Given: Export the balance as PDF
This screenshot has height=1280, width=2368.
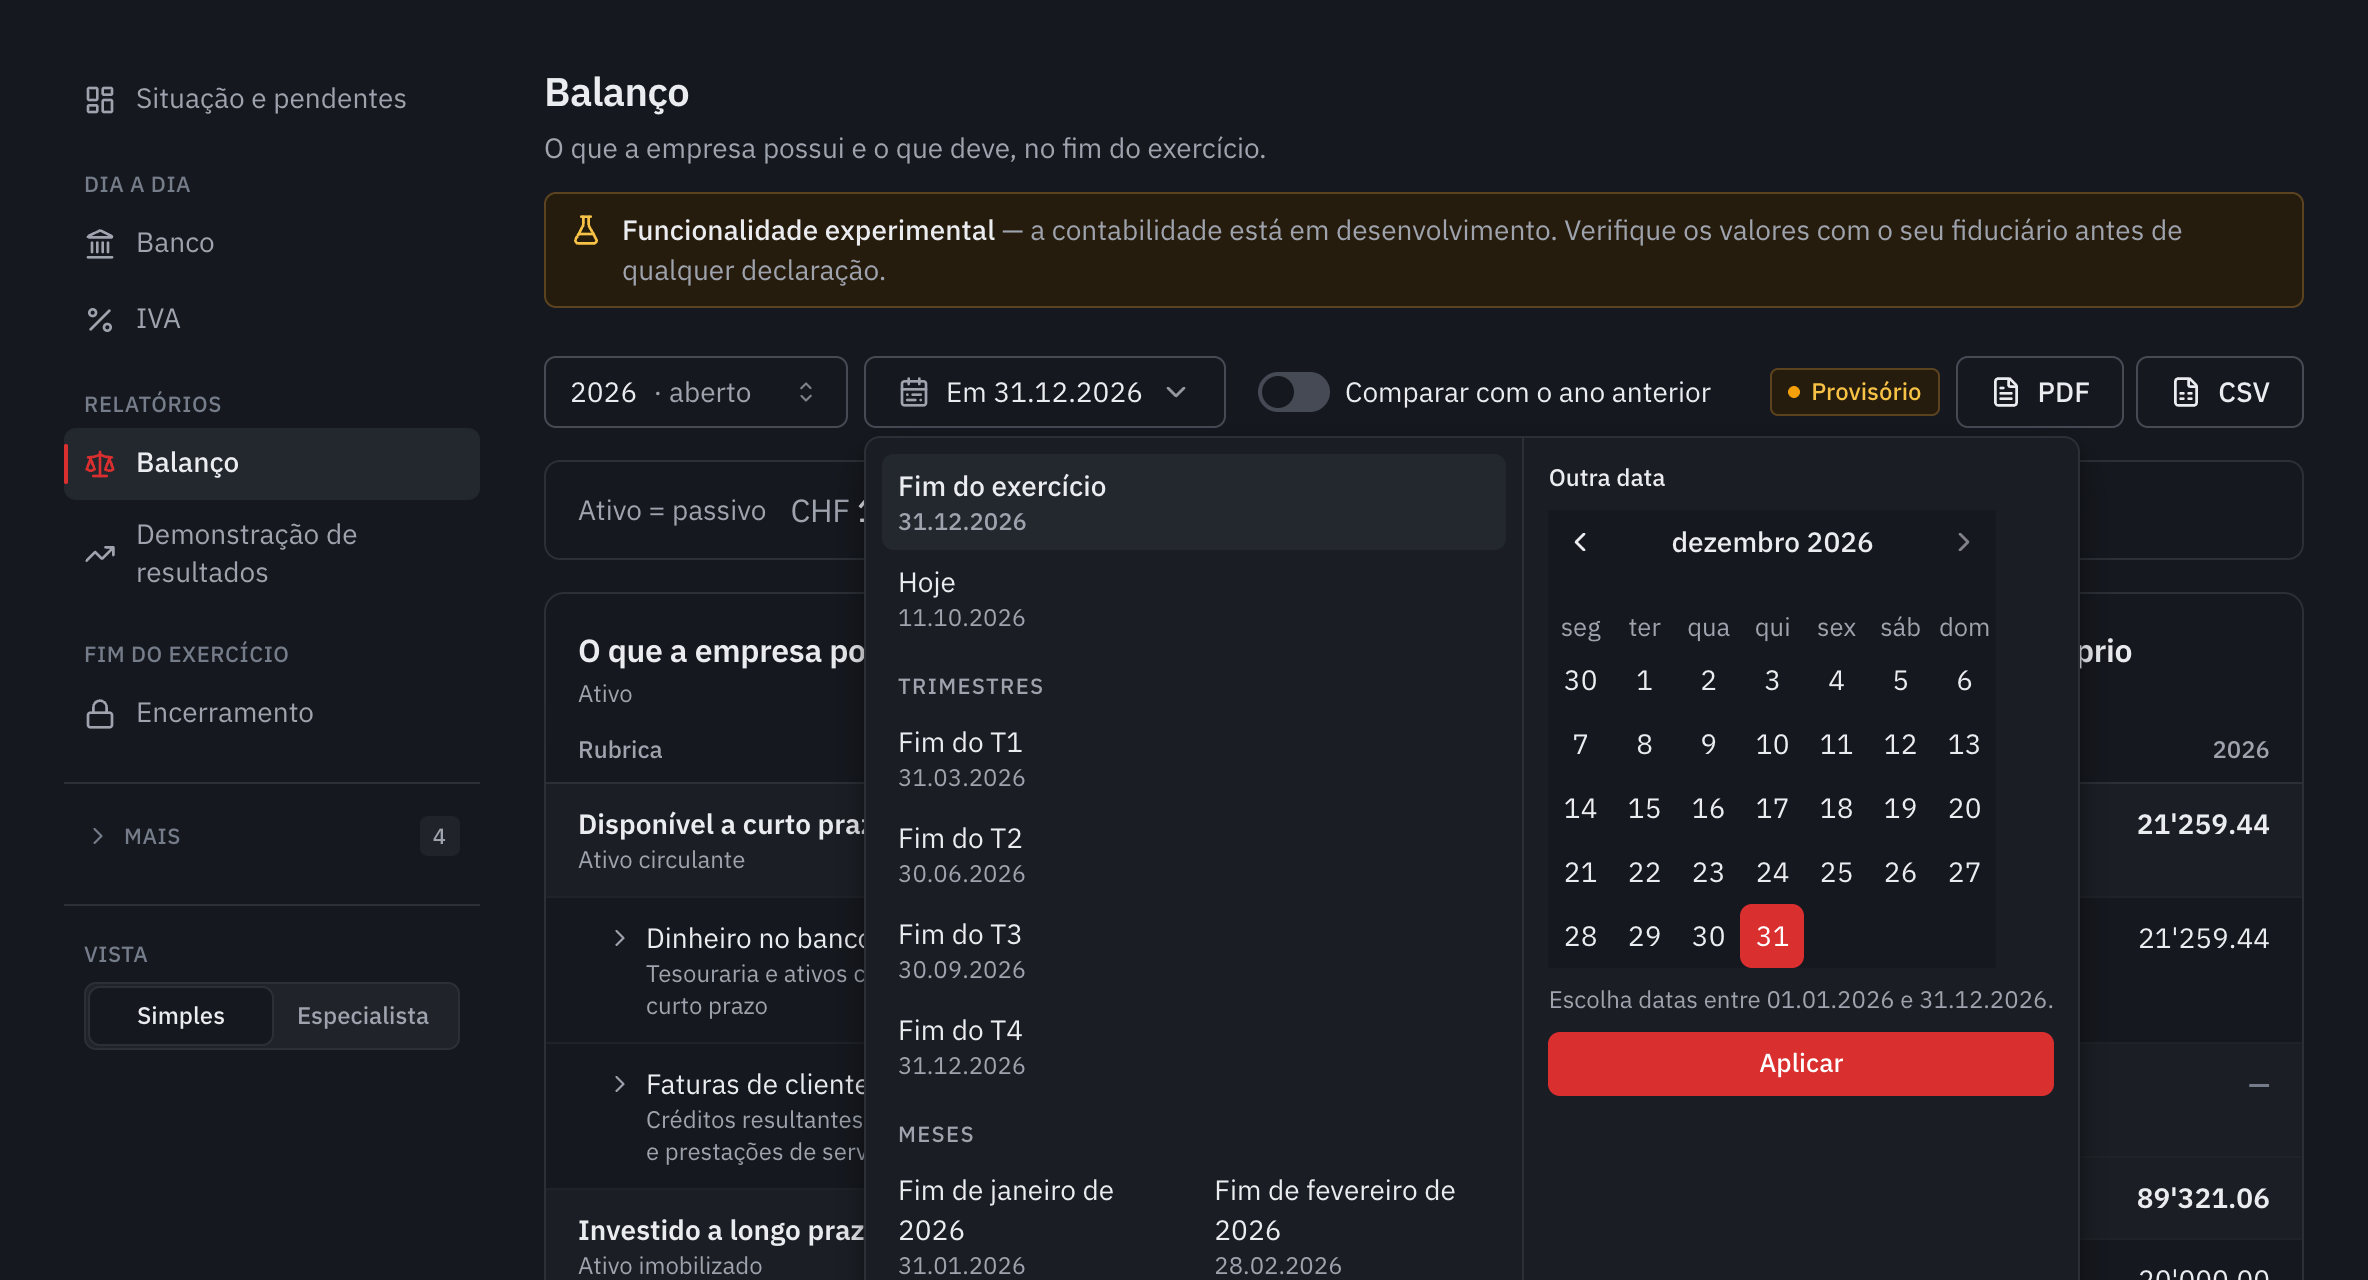Looking at the screenshot, I should 2040,392.
